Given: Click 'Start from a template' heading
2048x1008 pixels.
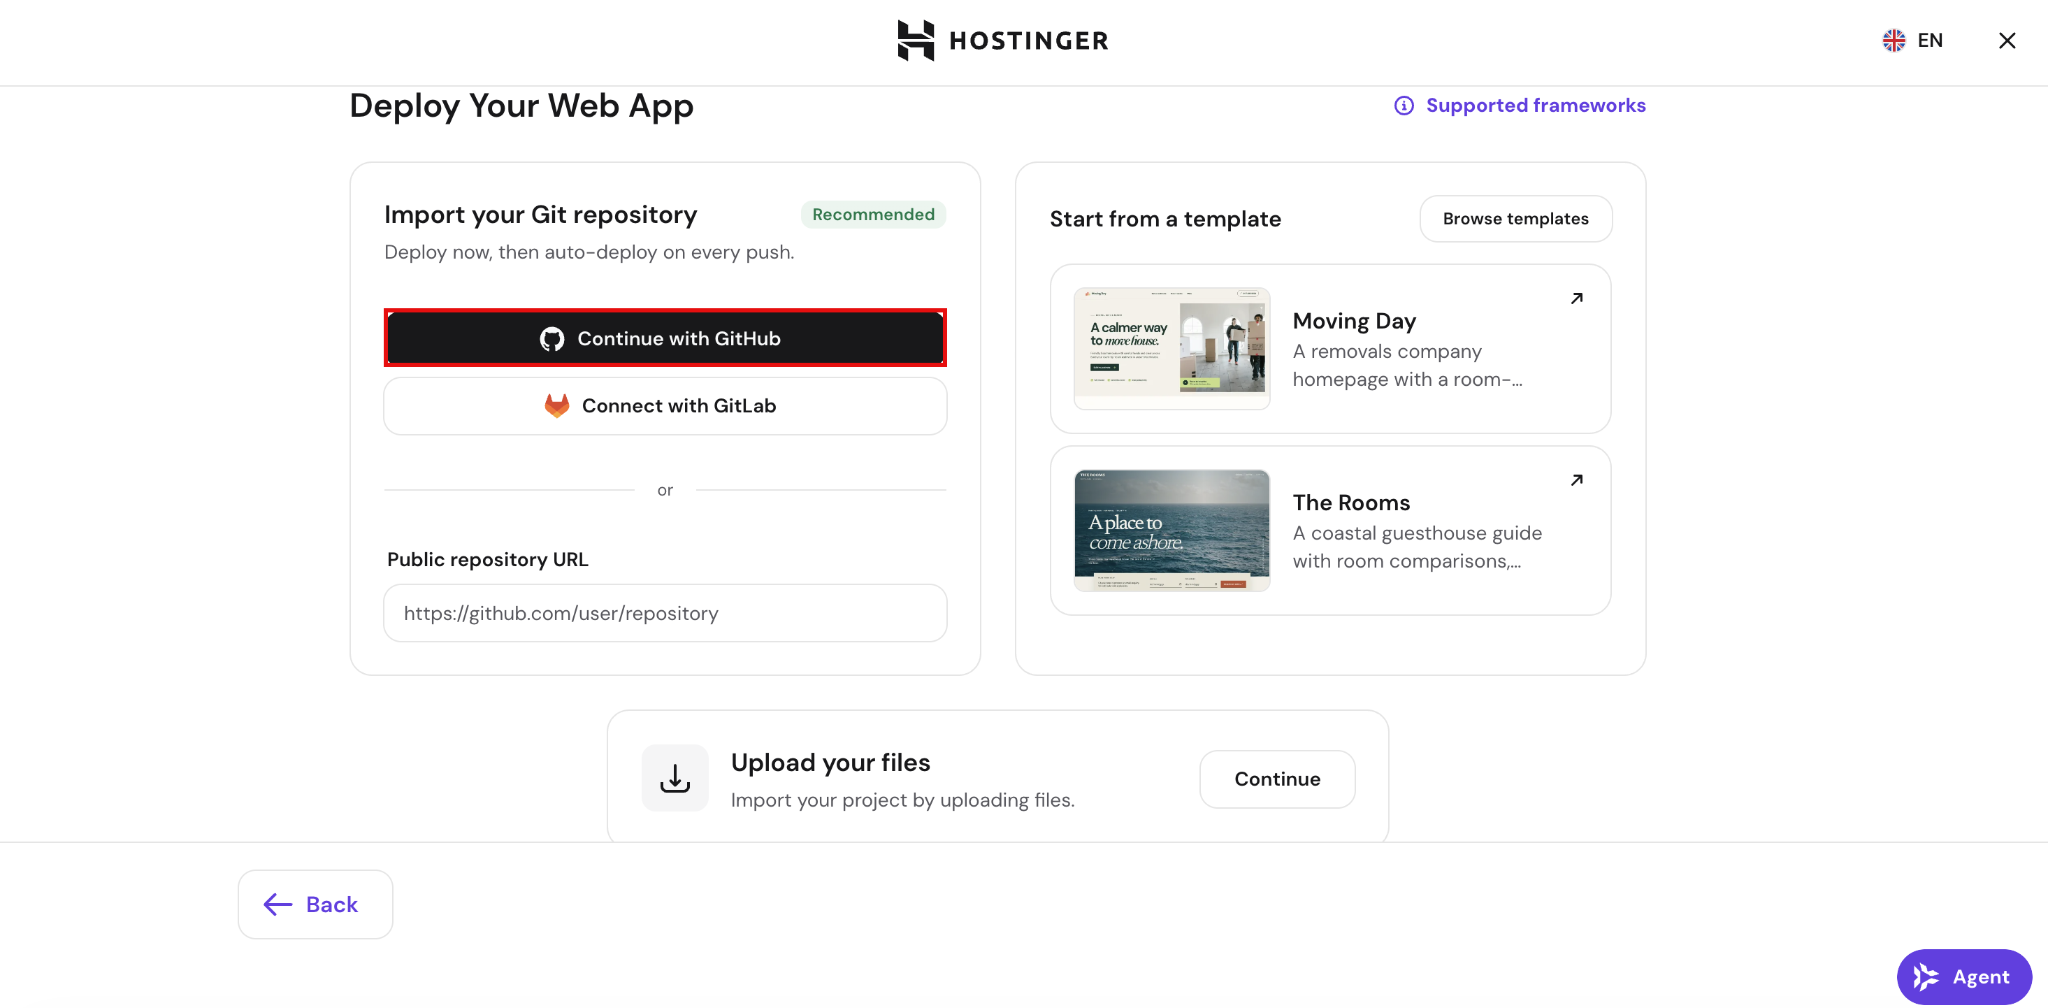Looking at the screenshot, I should (1165, 219).
